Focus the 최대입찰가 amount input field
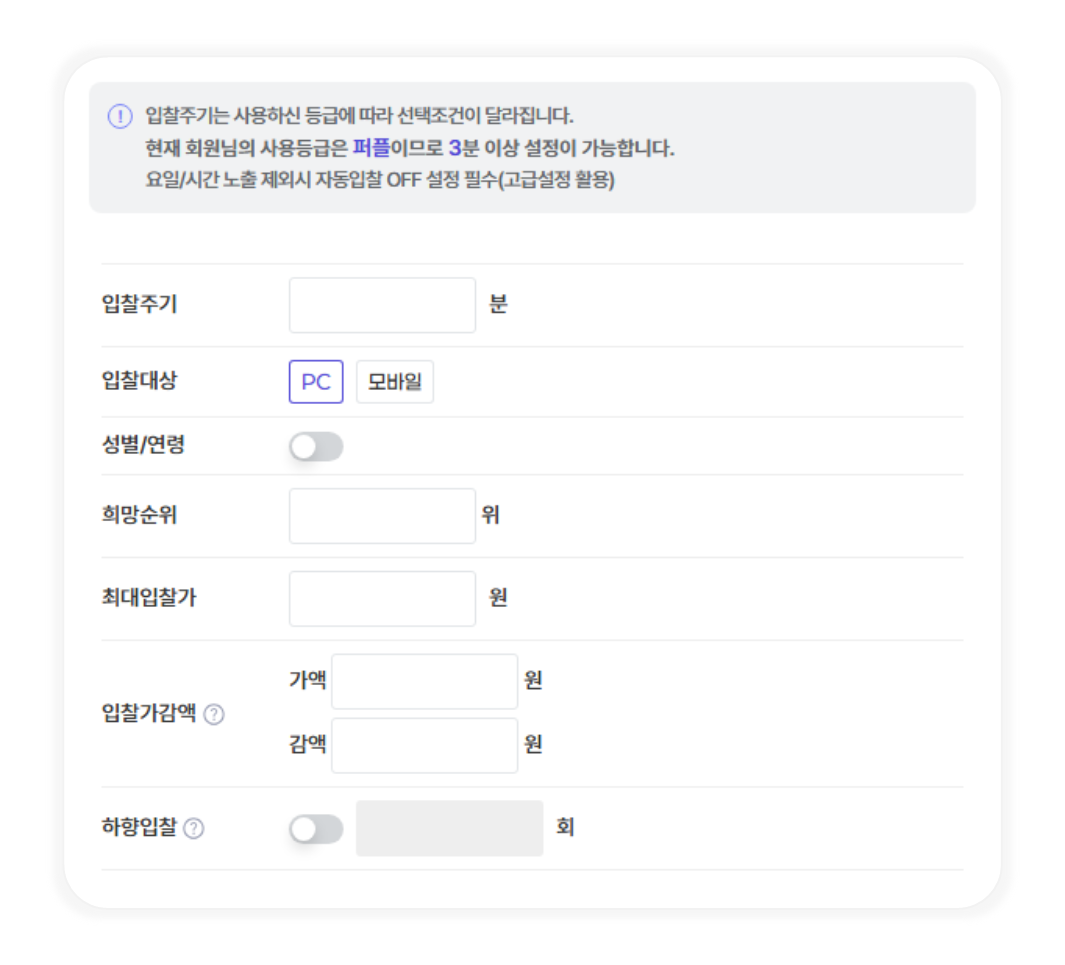 (382, 598)
